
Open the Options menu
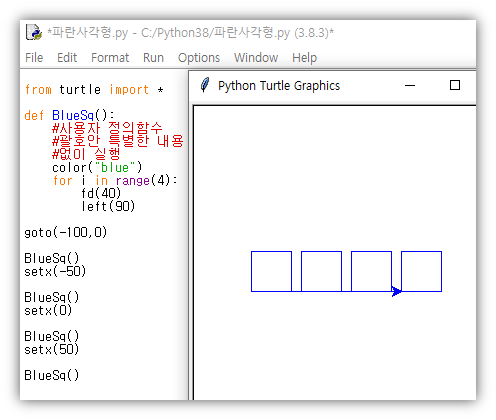199,58
